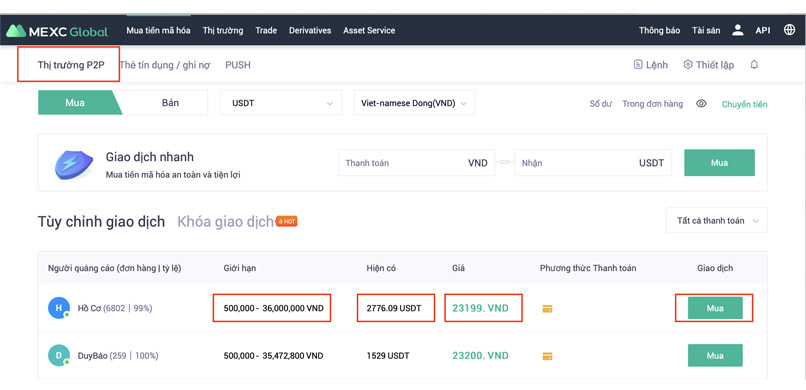Click the Giao dịch nhanh shield icon
The image size is (806, 390).
coord(74,164)
